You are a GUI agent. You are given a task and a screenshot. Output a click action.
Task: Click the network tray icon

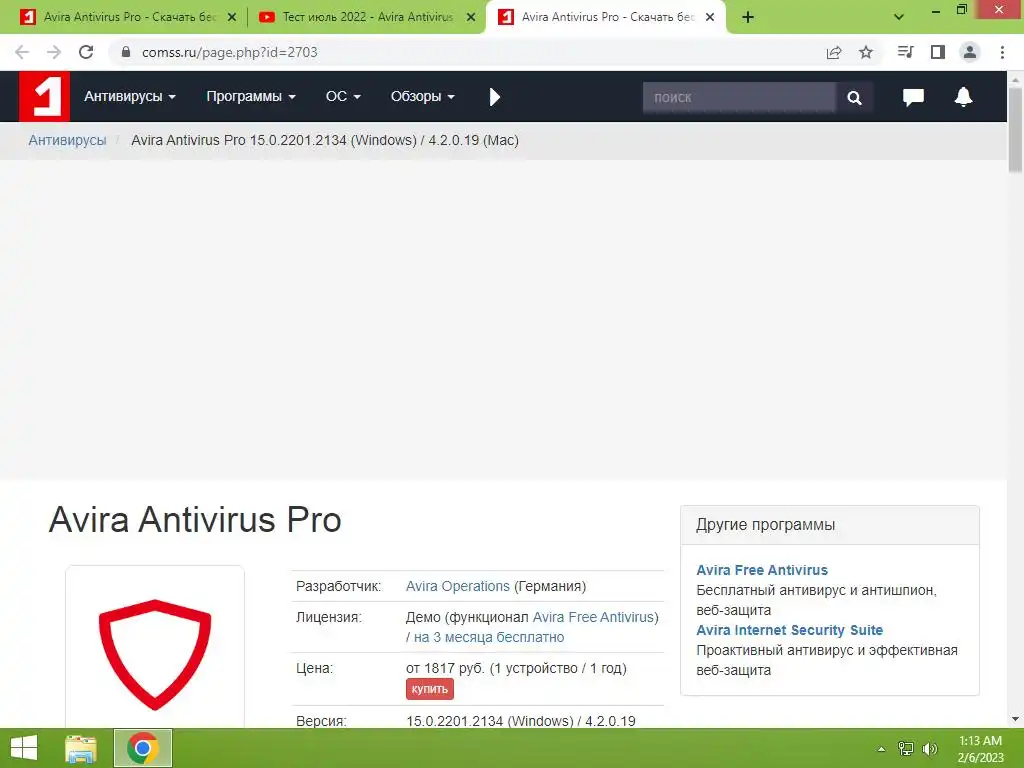click(906, 749)
